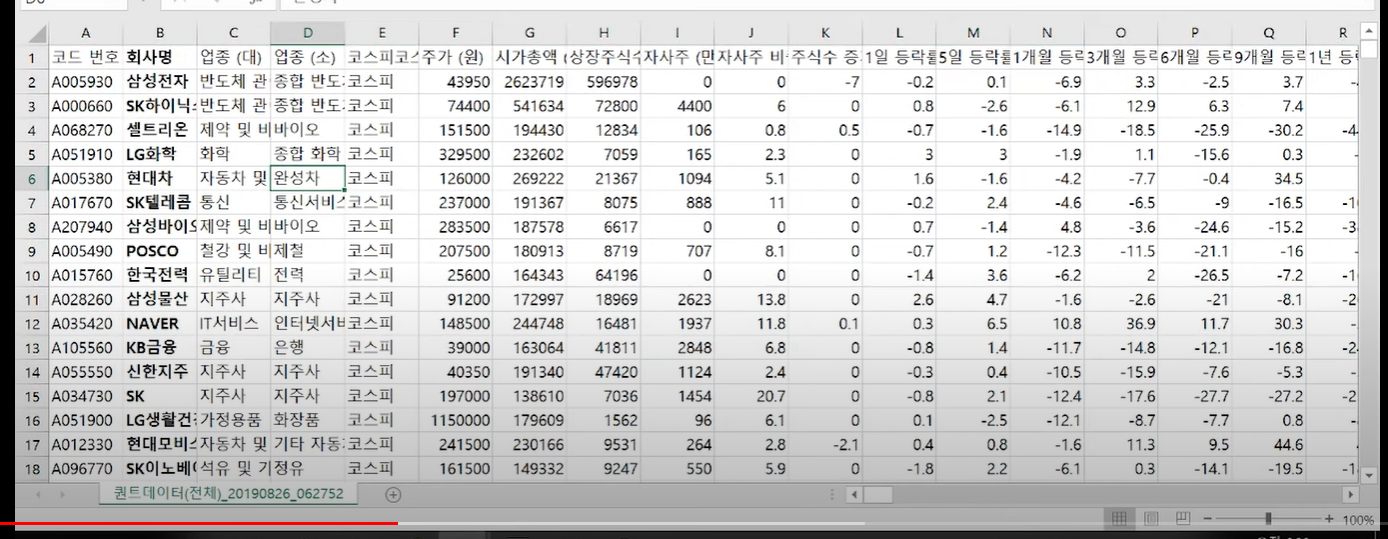1388x539 pixels.
Task: Select column B header
Action: pyautogui.click(x=160, y=33)
